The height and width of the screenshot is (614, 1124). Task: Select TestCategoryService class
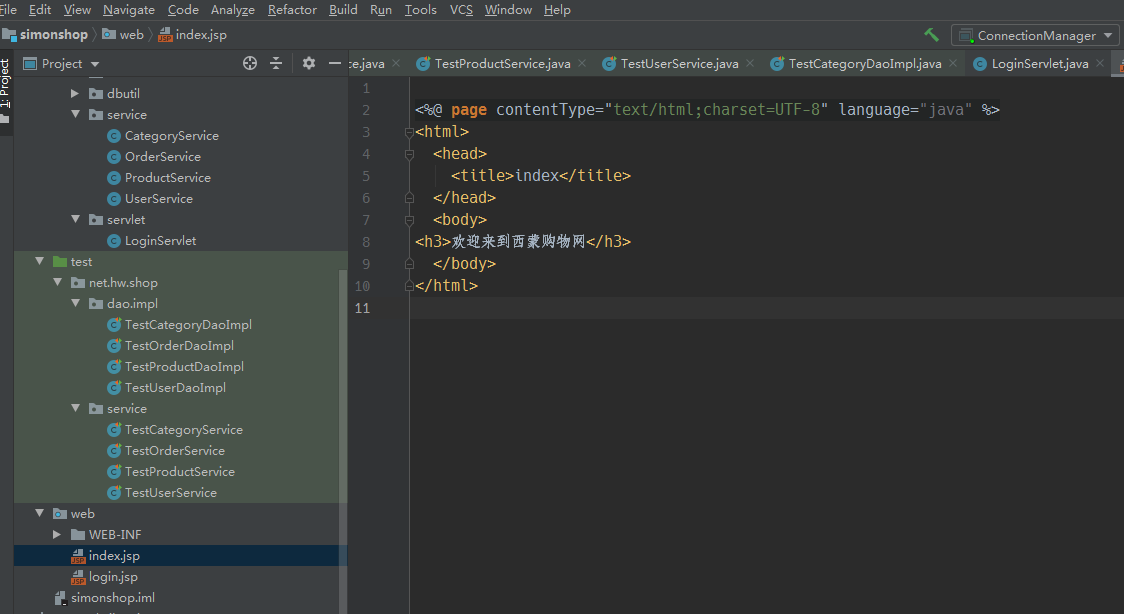pos(184,429)
